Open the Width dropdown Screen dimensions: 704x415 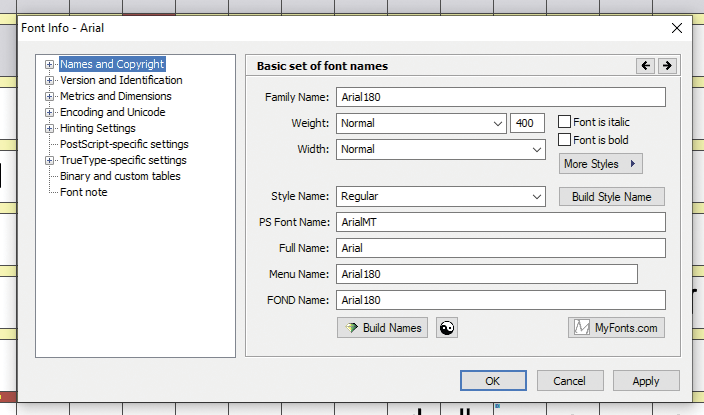pos(441,149)
